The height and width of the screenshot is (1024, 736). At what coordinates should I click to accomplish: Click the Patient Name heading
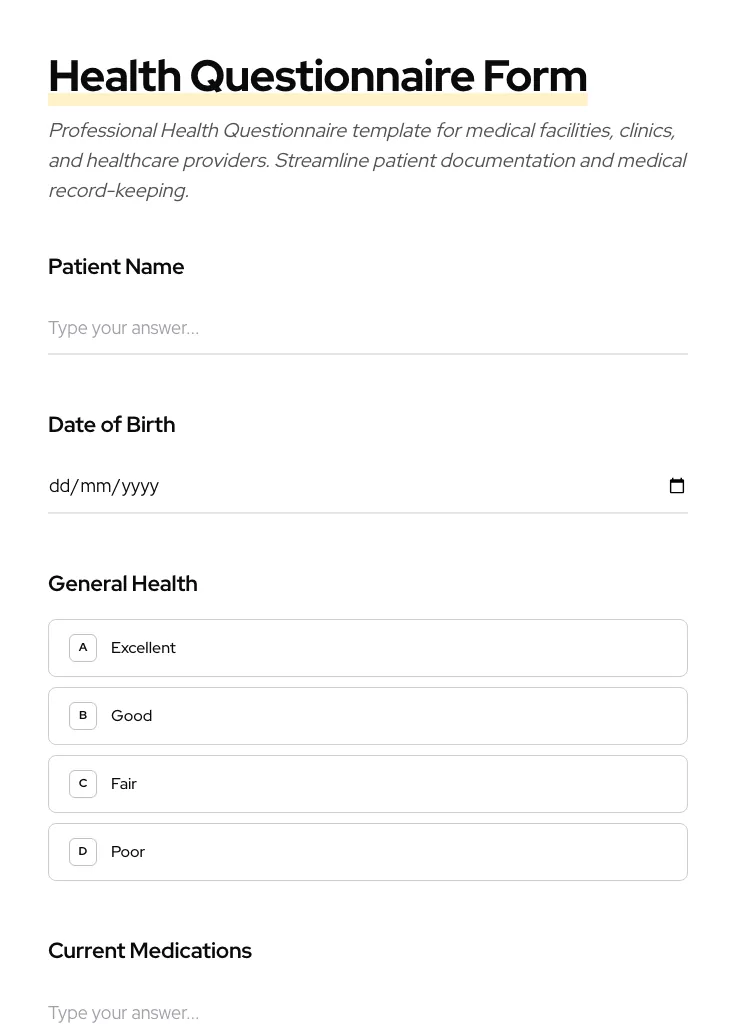116,266
